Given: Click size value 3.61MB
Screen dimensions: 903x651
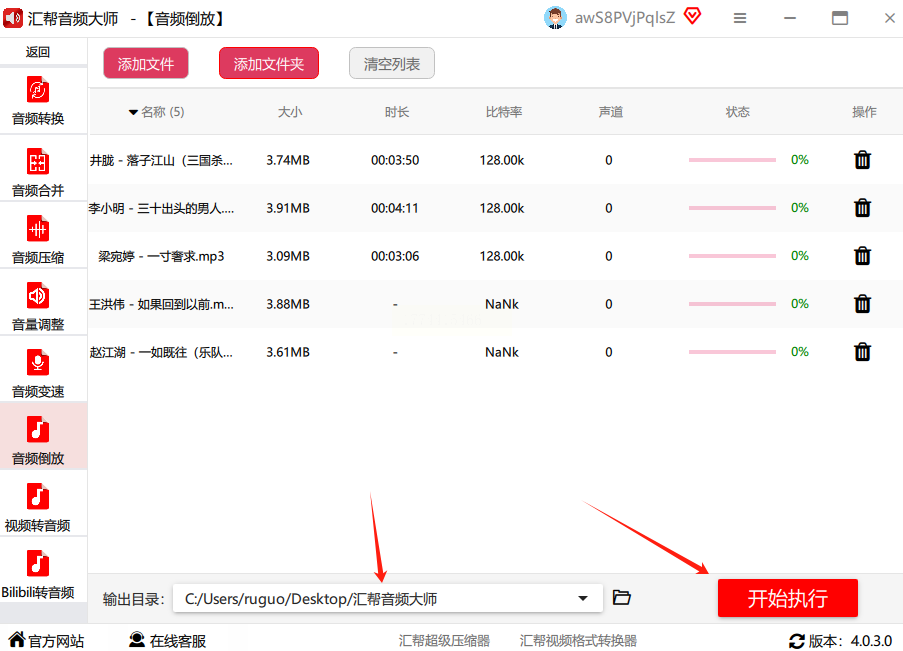Looking at the screenshot, I should point(288,352).
